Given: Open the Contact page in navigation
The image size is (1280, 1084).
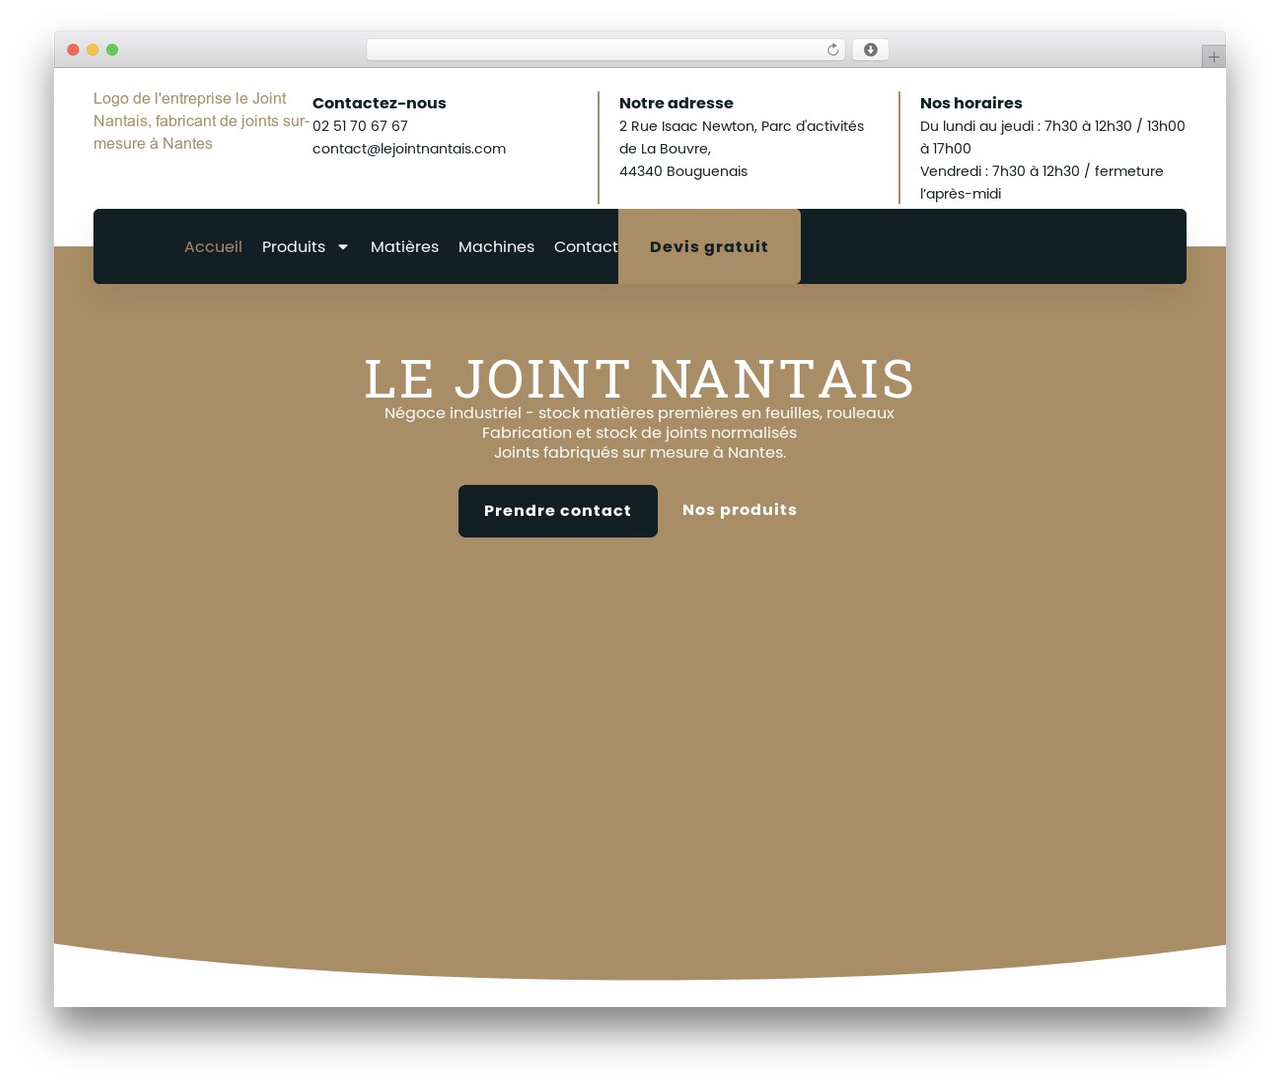Looking at the screenshot, I should tap(586, 247).
